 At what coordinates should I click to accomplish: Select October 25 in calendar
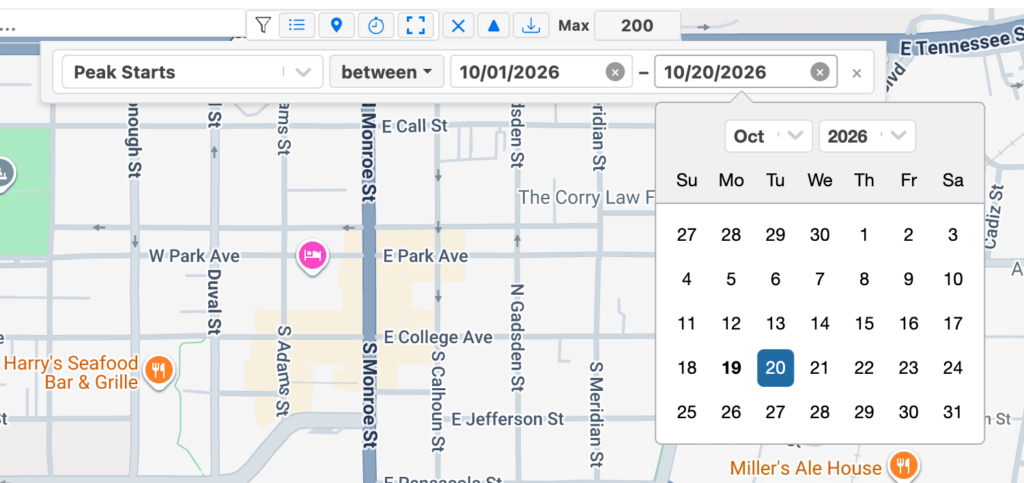tap(686, 413)
